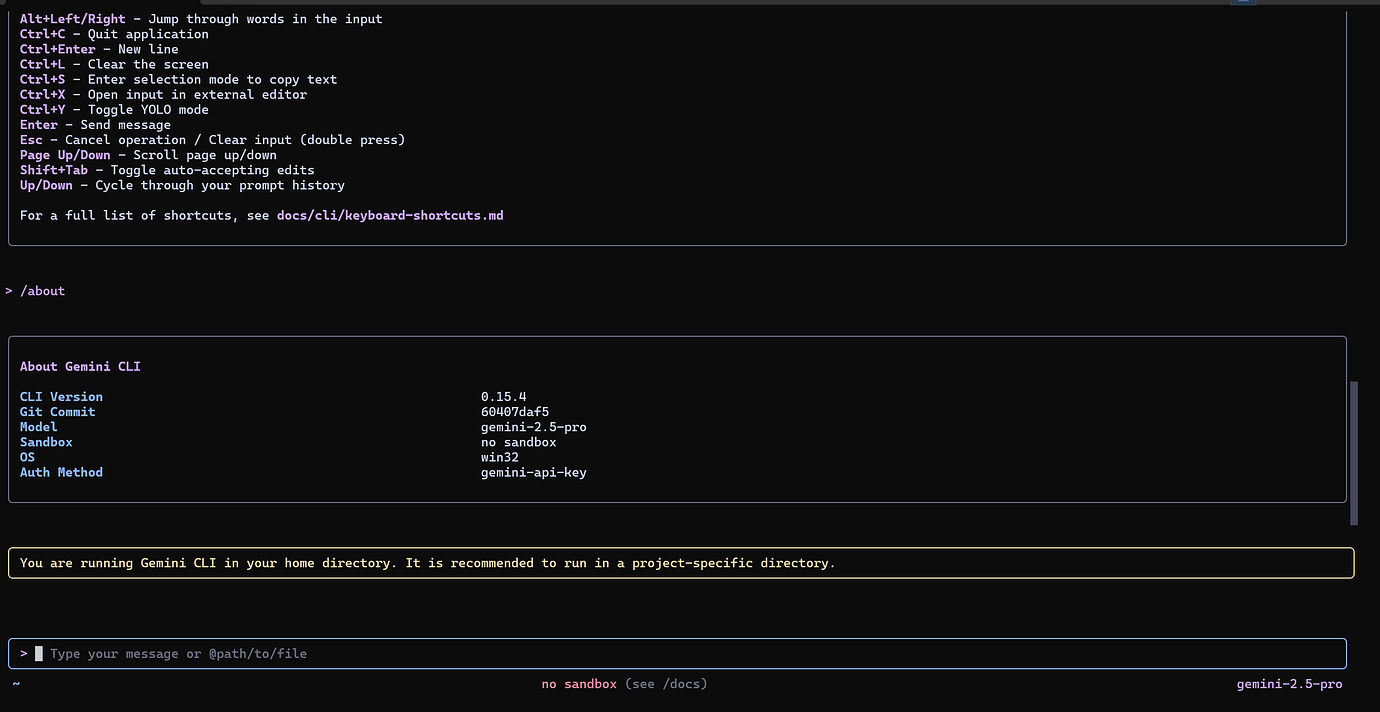The width and height of the screenshot is (1380, 712).
Task: Select "no sandbox" value in About box
Action: 519,442
